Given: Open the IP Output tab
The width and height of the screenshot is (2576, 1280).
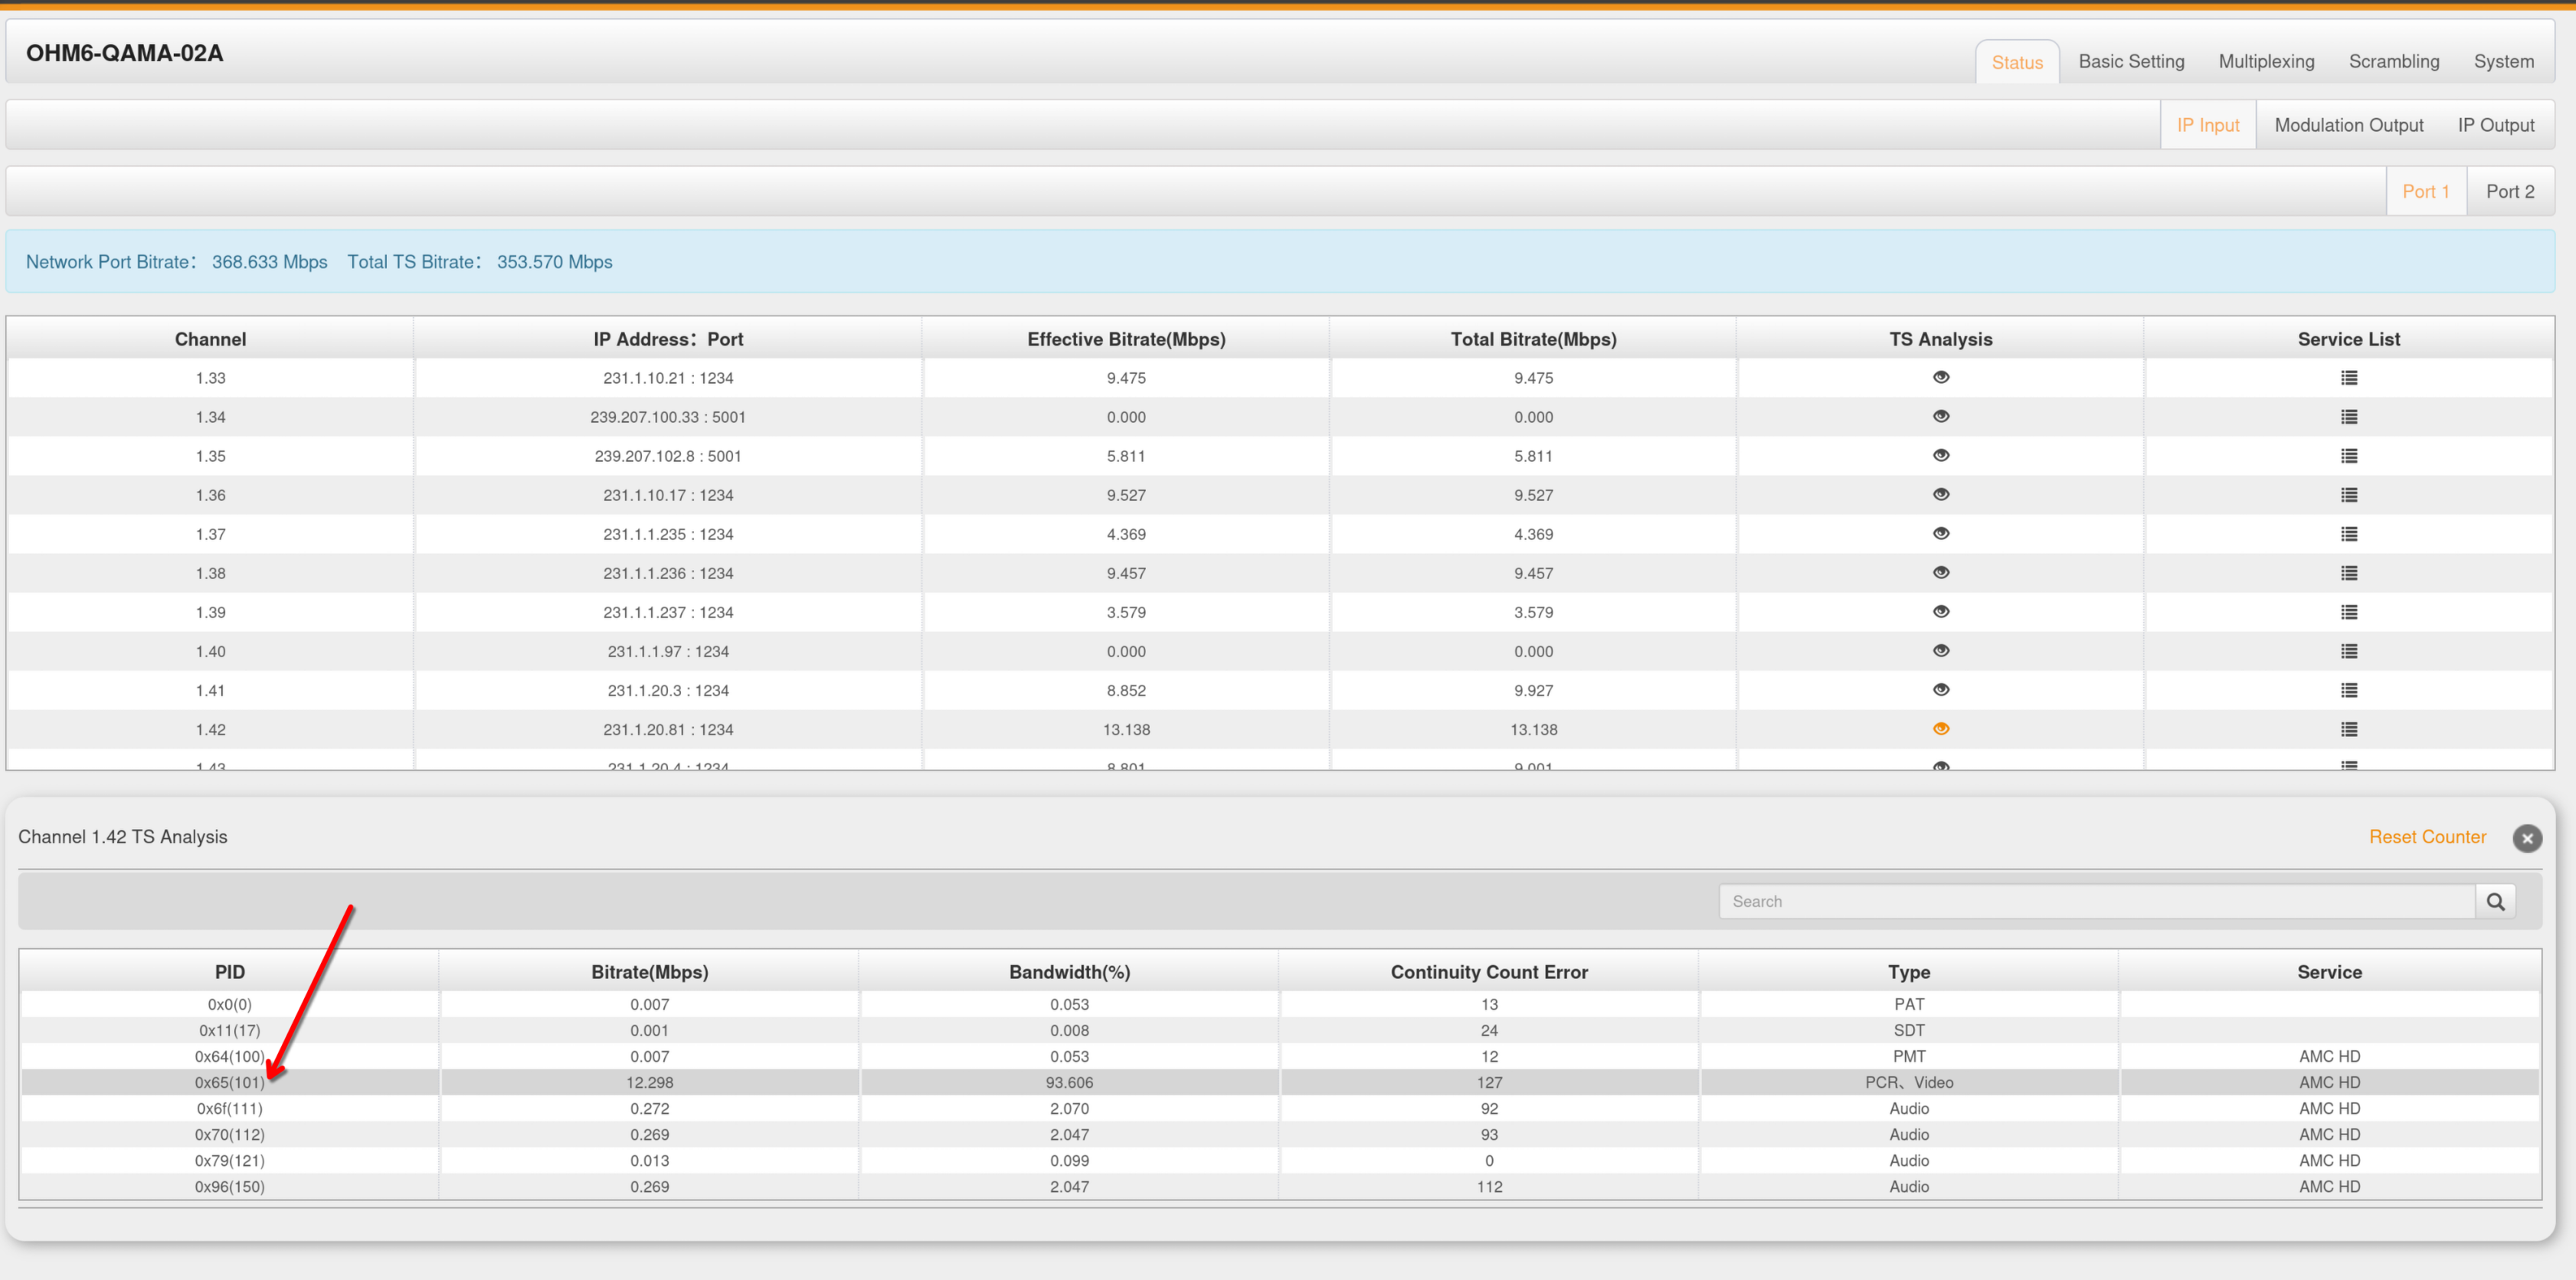Looking at the screenshot, I should click(x=2495, y=125).
